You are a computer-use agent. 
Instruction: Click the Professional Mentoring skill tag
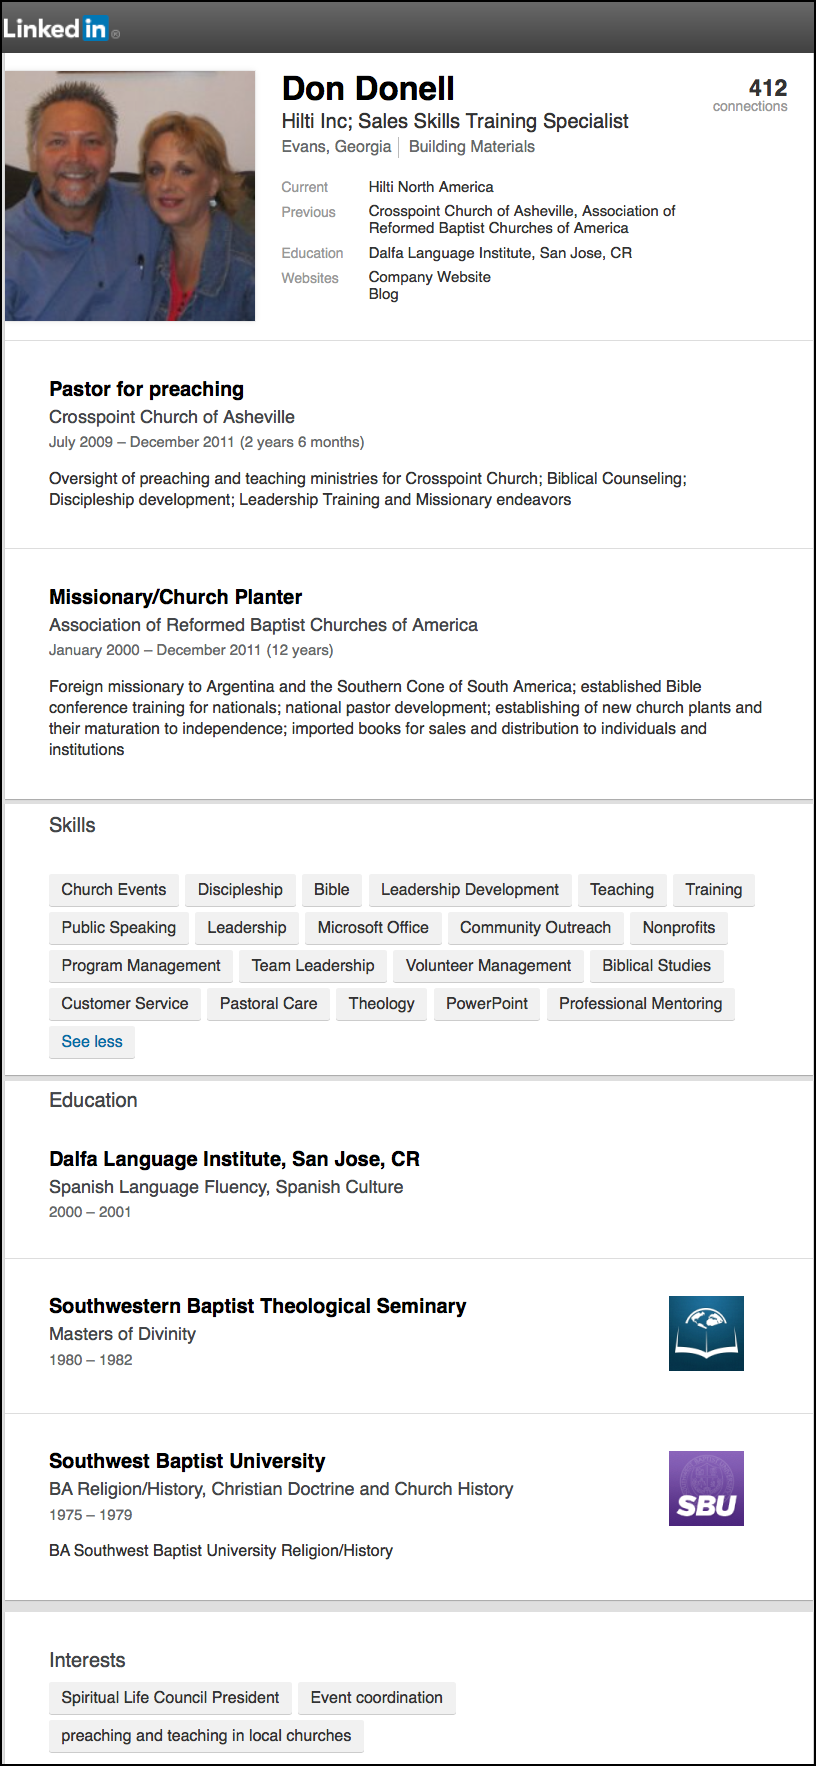(x=640, y=1003)
